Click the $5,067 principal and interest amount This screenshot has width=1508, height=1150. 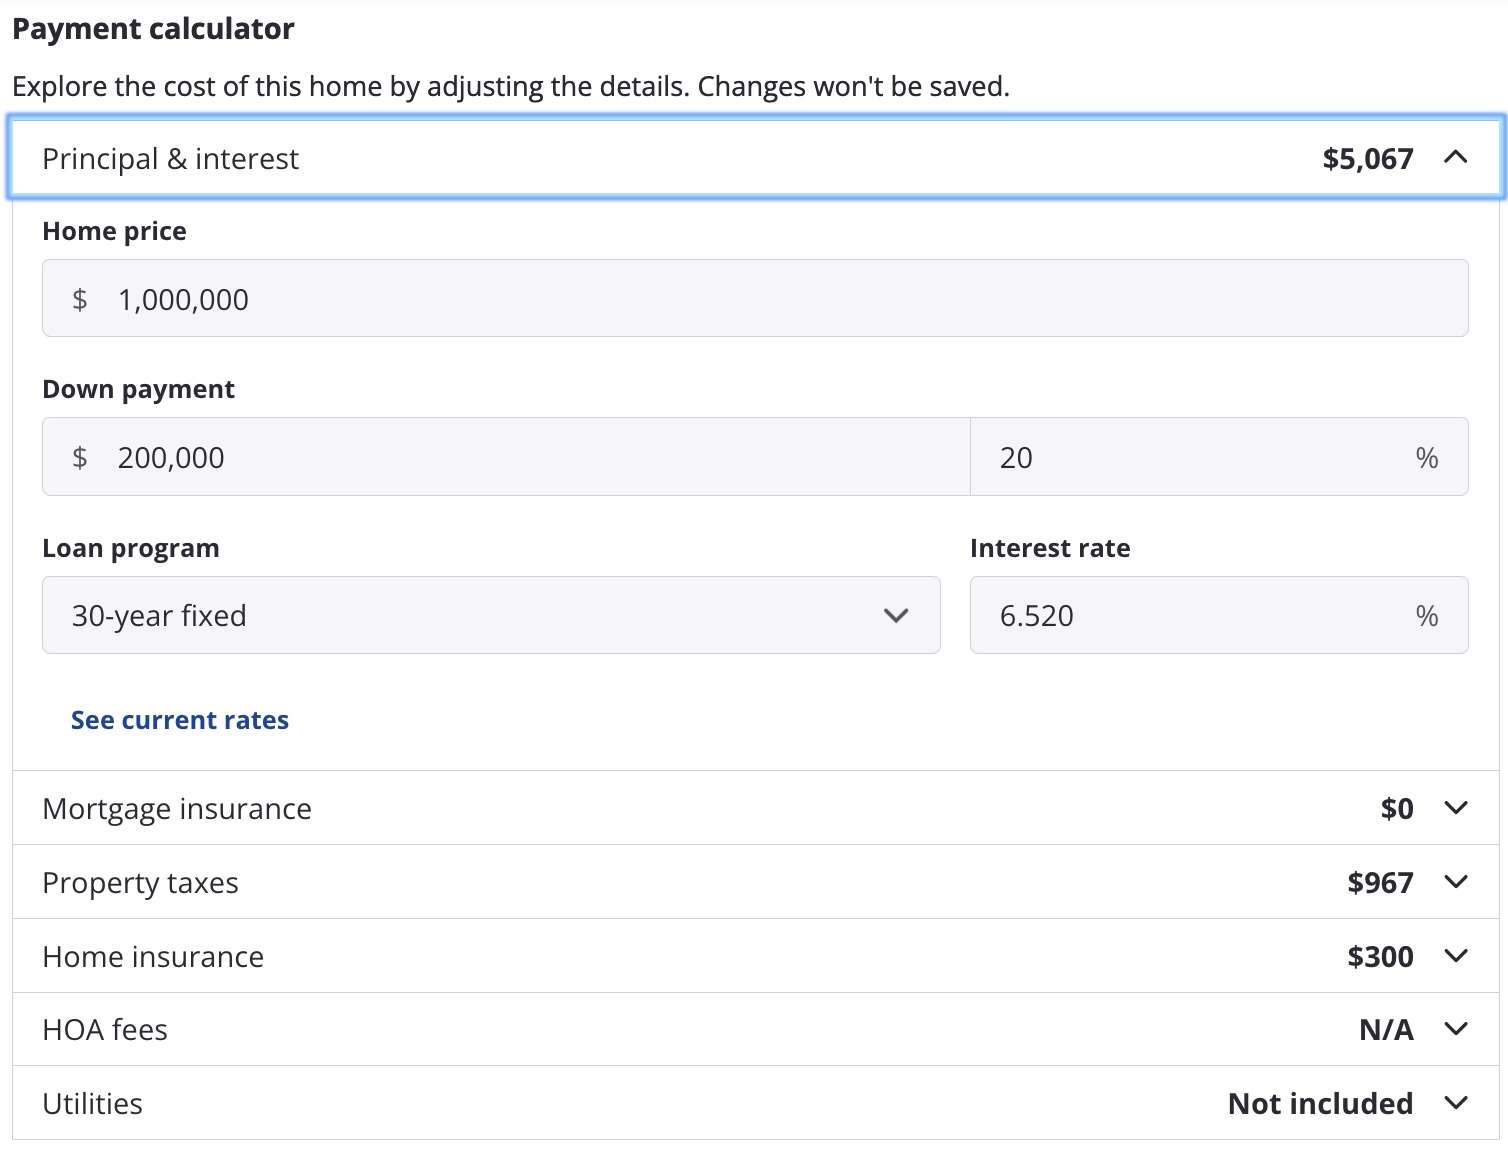(x=1367, y=159)
